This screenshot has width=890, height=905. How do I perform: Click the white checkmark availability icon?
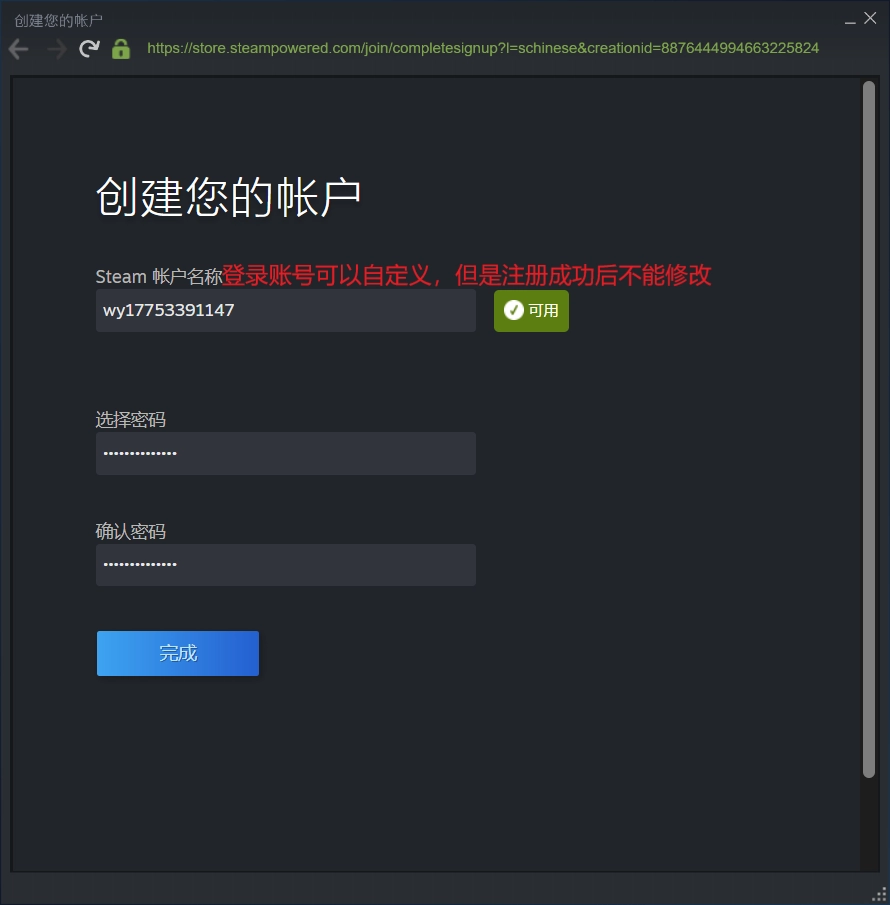(x=514, y=311)
